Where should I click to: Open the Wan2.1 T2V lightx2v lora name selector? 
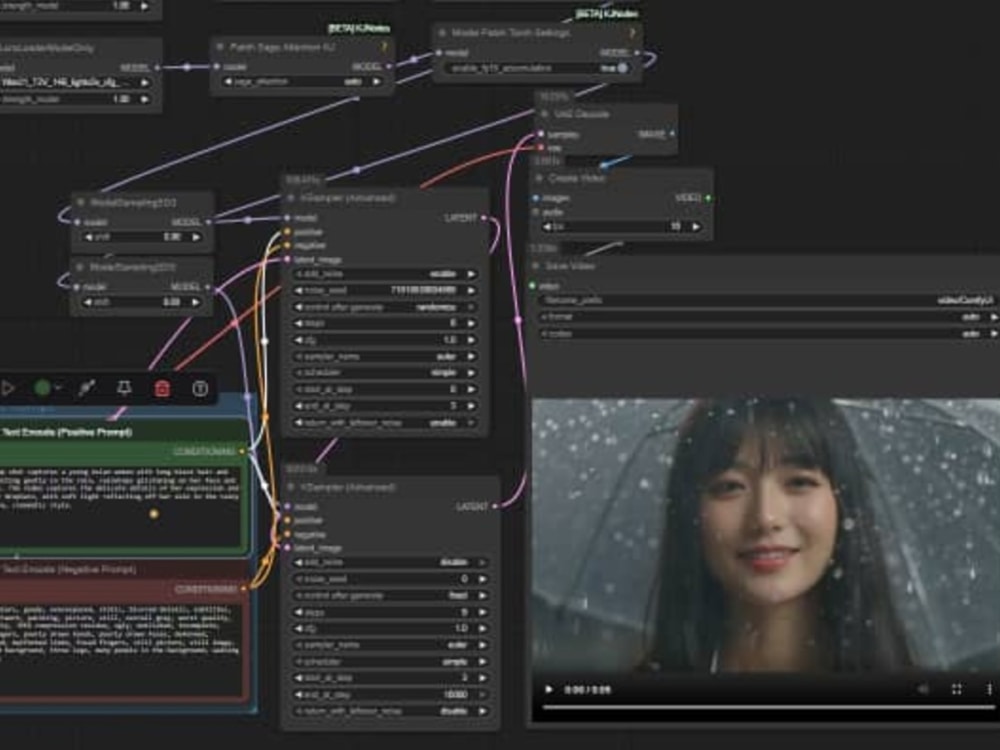coord(75,82)
